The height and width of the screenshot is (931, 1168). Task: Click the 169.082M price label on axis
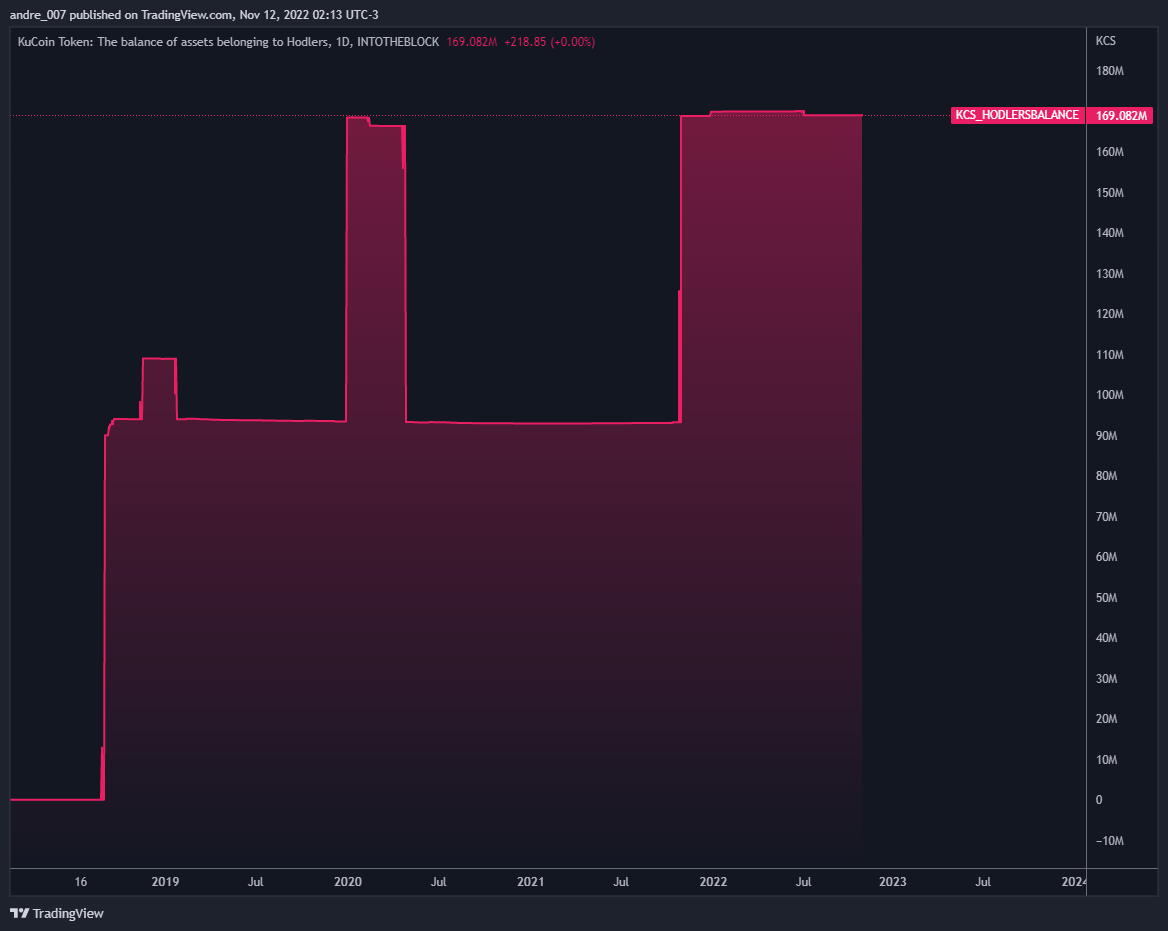1120,115
